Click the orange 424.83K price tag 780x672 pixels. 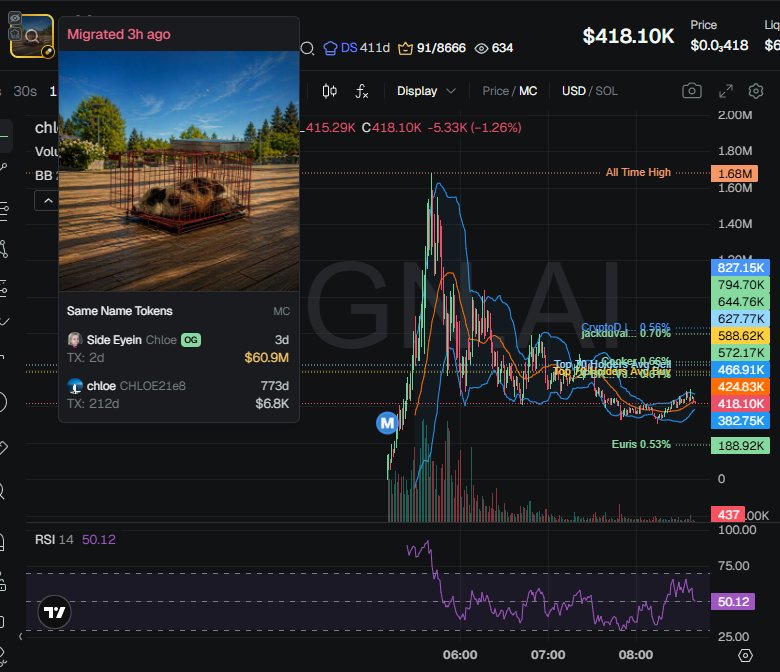coord(740,386)
